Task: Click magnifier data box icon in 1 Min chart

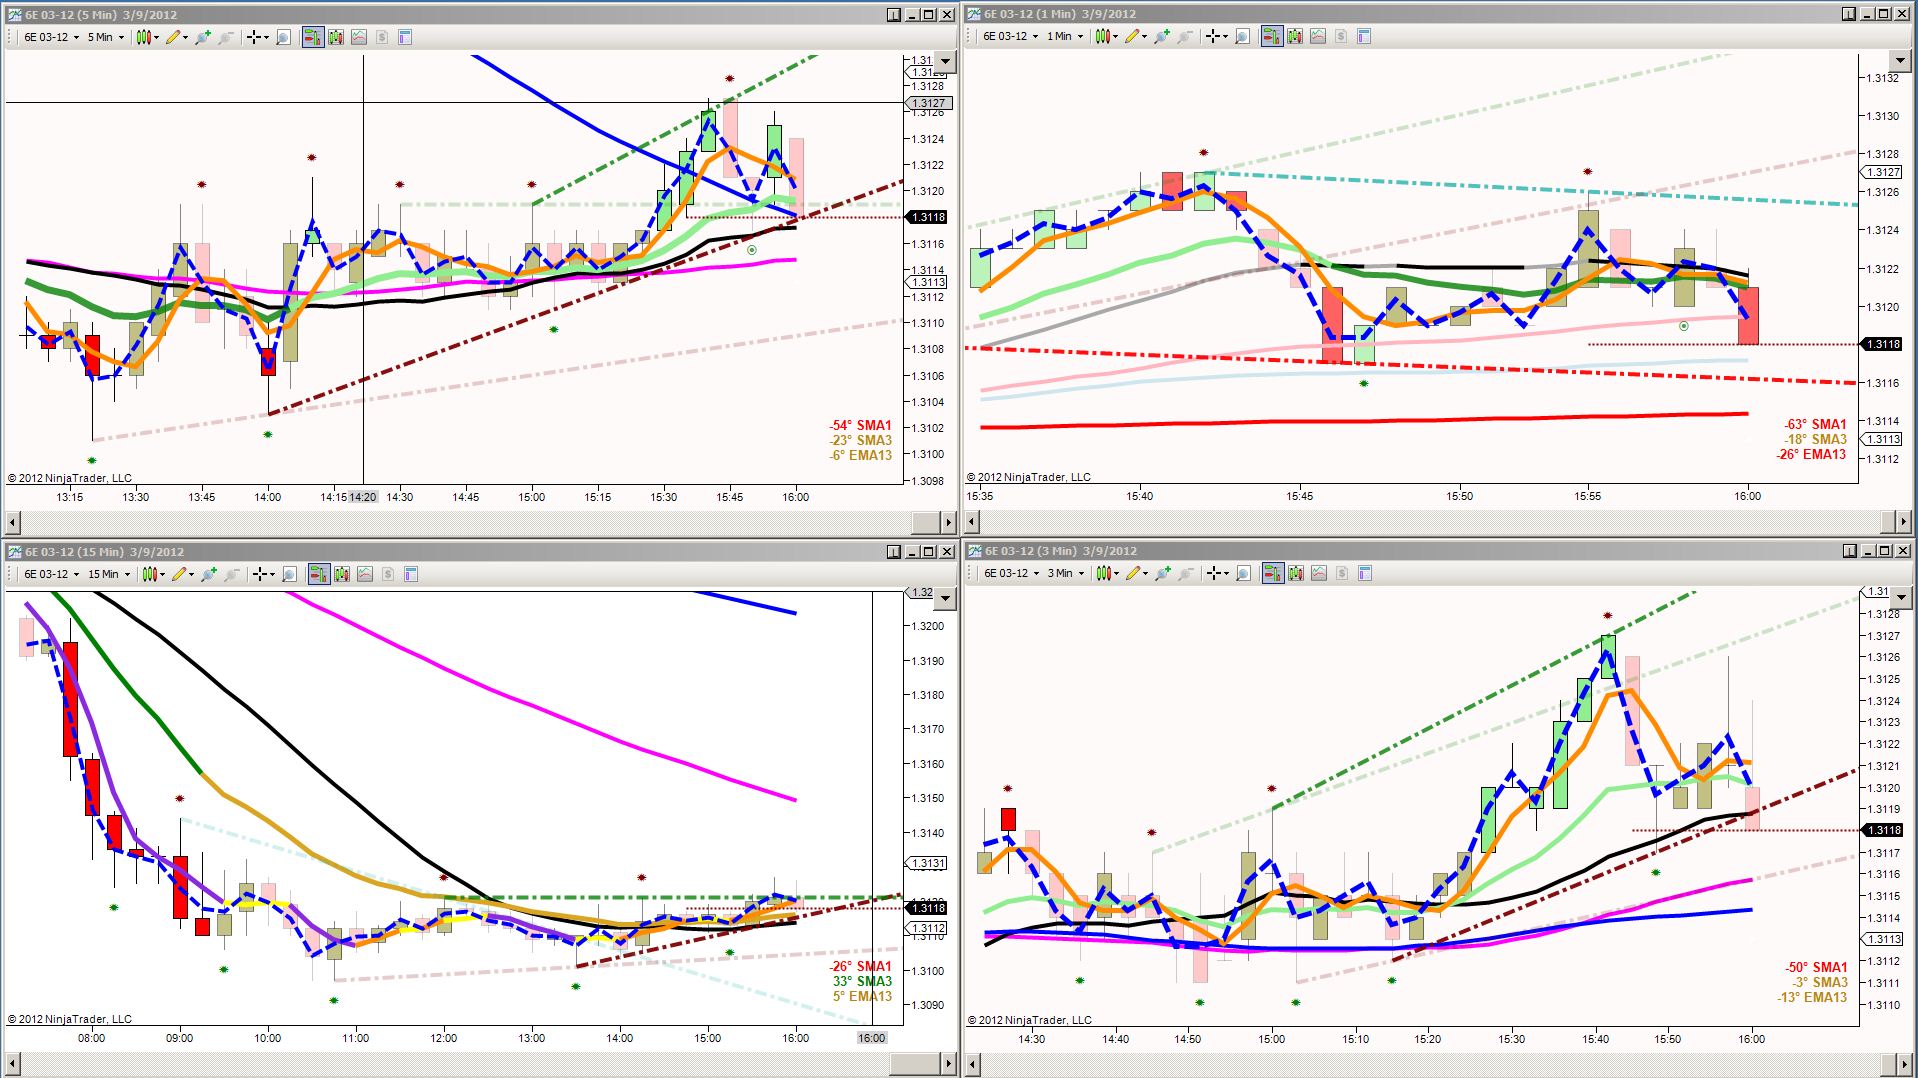Action: pyautogui.click(x=1242, y=36)
